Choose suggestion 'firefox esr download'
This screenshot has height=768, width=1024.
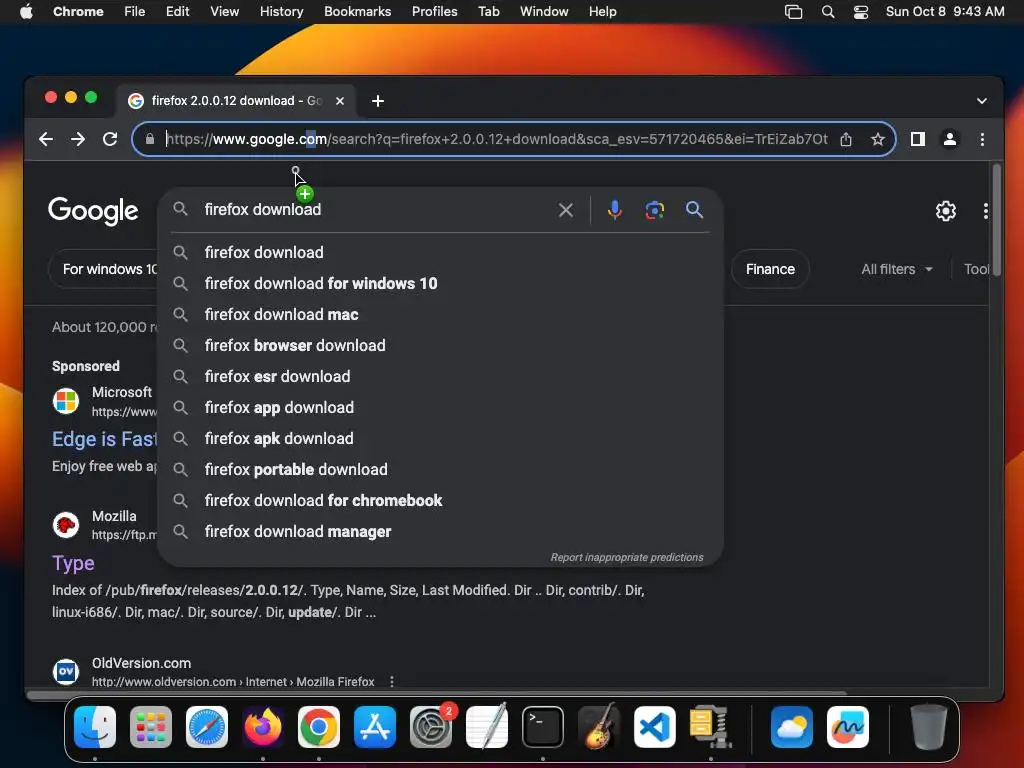[x=440, y=377]
